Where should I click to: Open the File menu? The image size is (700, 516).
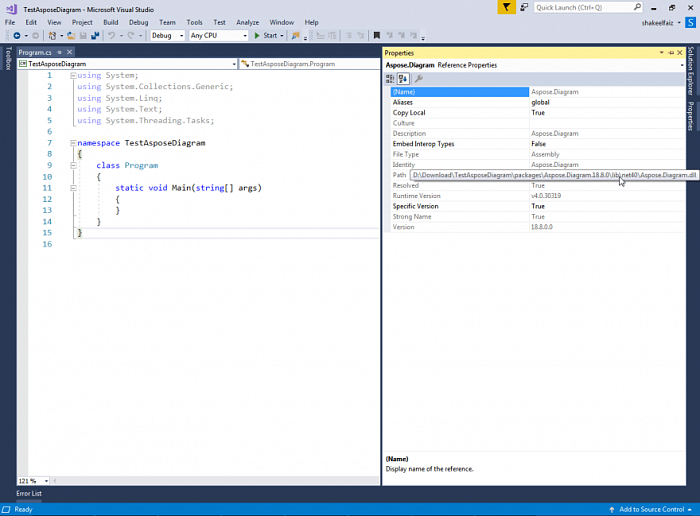pyautogui.click(x=10, y=22)
